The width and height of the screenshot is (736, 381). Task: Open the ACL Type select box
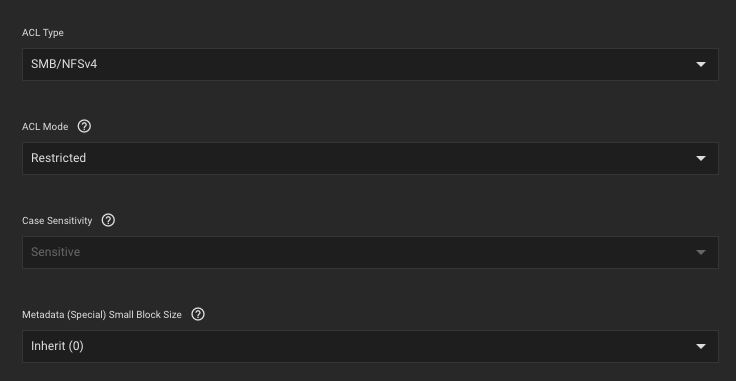click(x=370, y=64)
